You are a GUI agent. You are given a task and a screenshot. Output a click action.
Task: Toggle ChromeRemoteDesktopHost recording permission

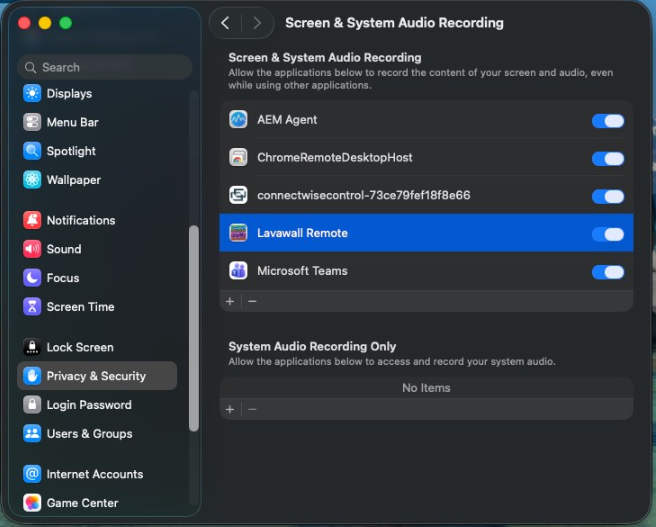tap(608, 159)
